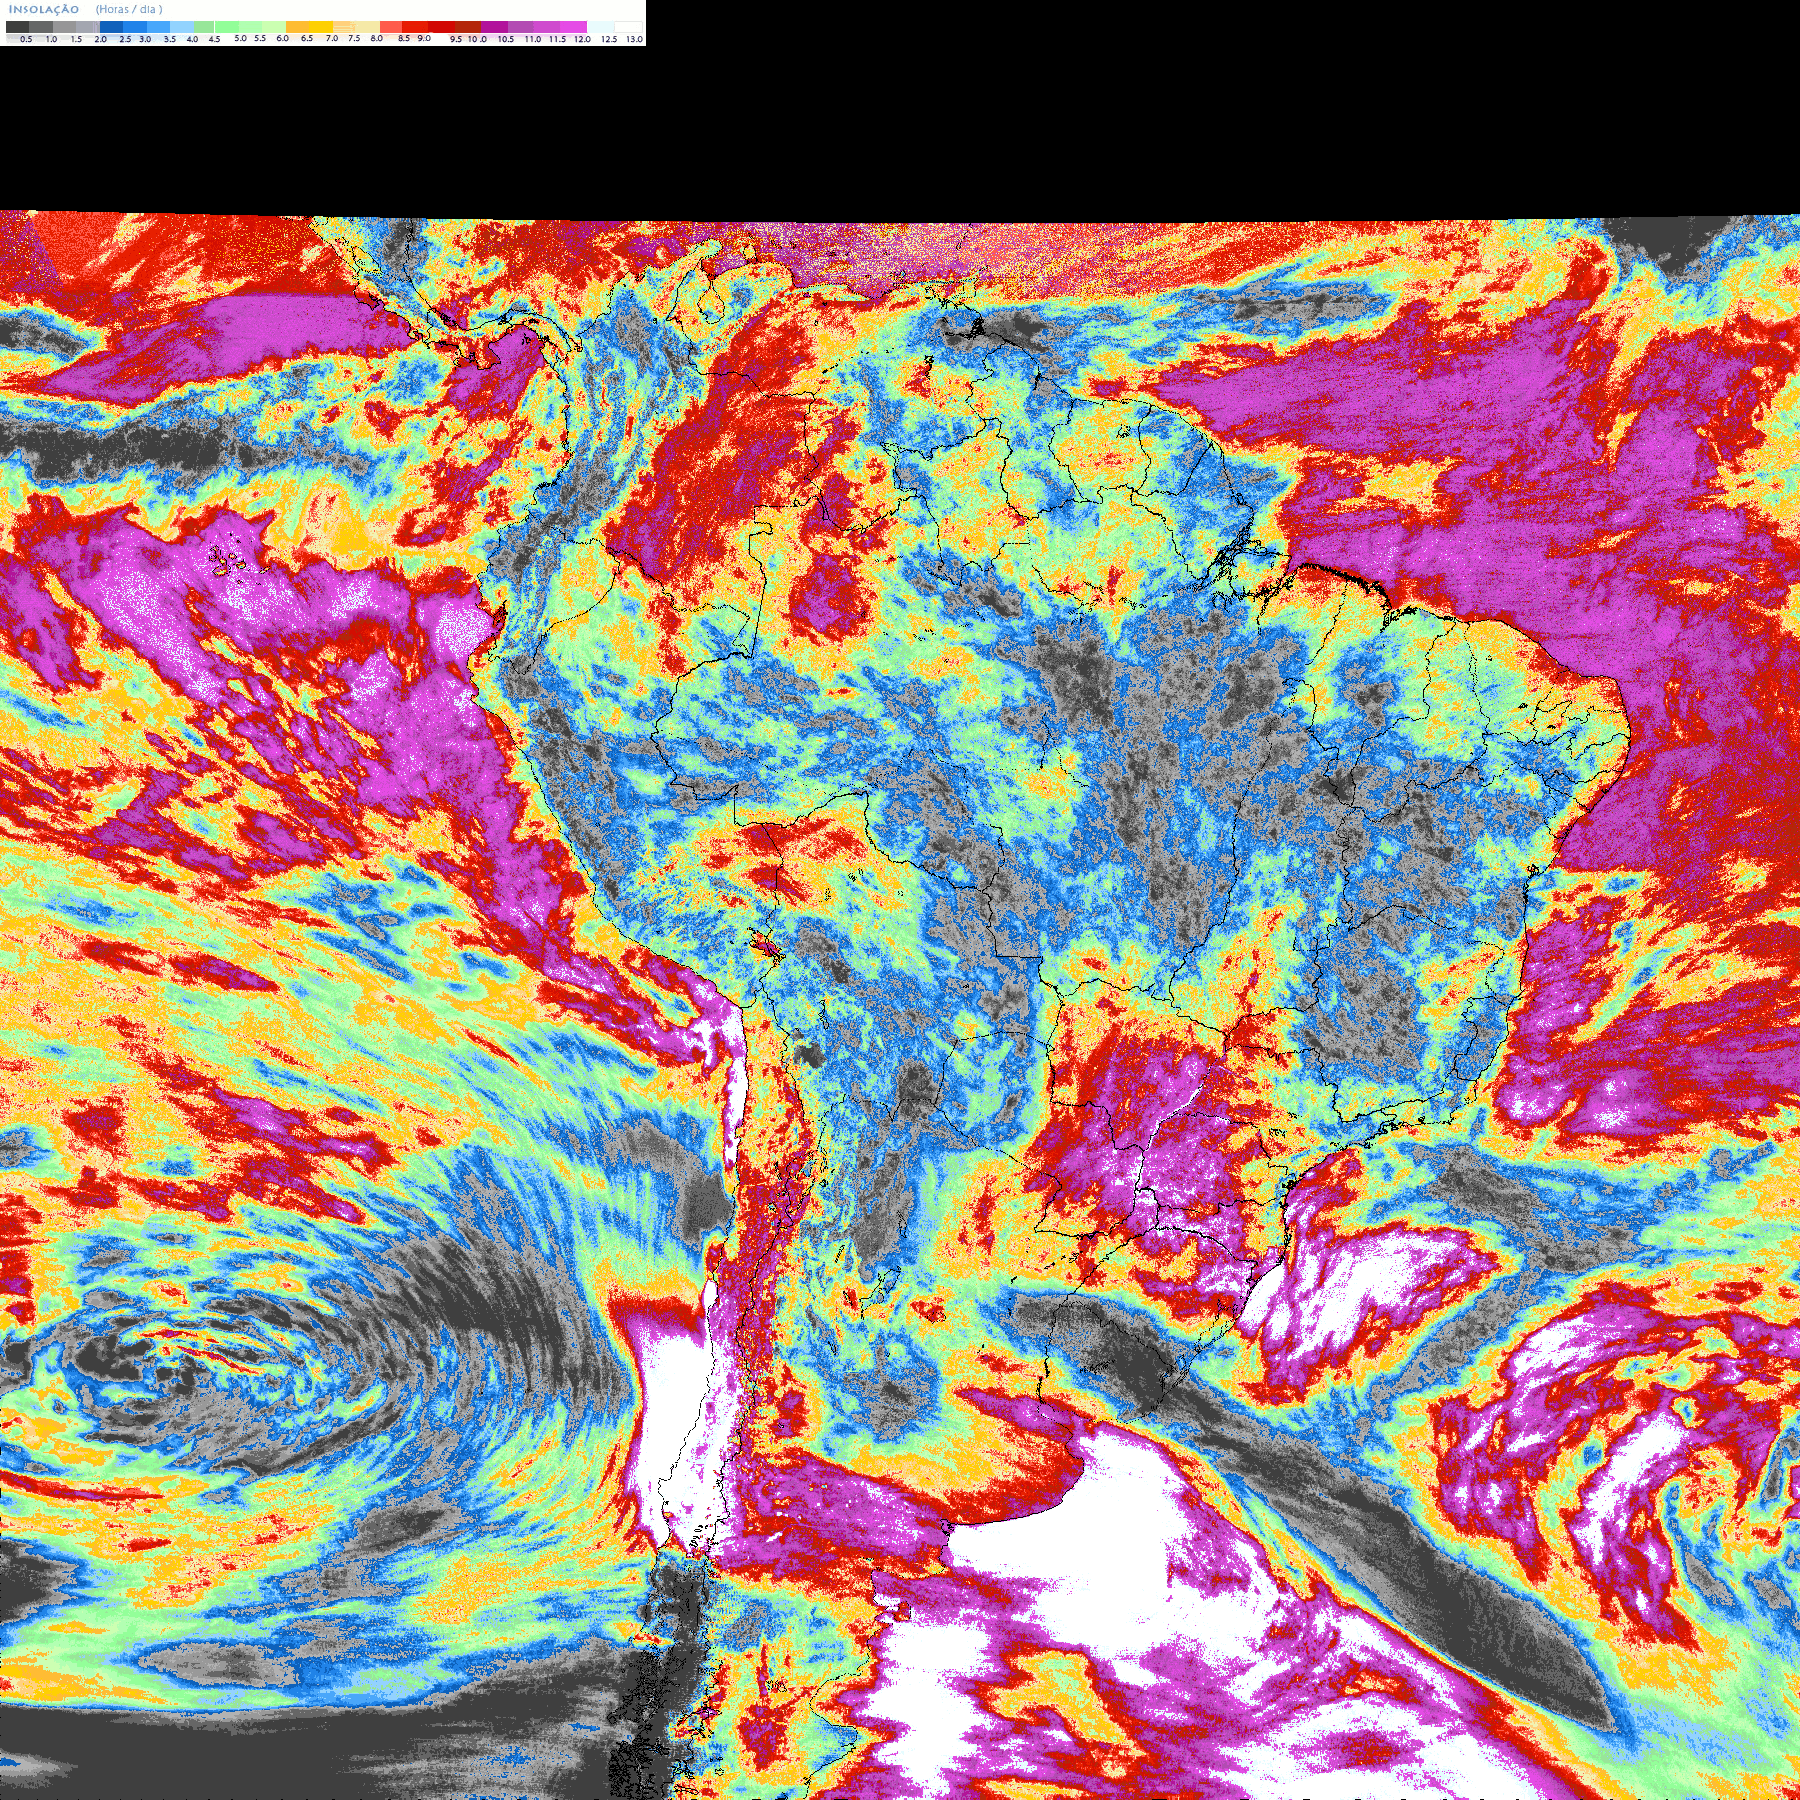Select the white legend swatch above 13.0
1800x1800 pixels.
pyautogui.click(x=628, y=27)
